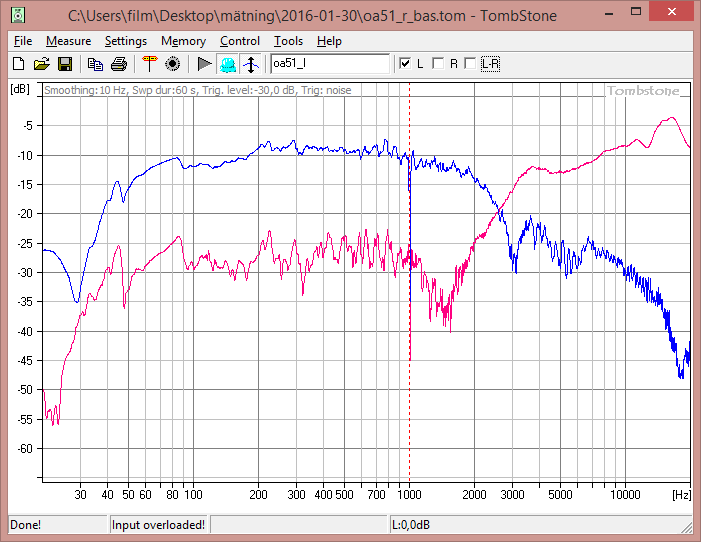Screen dimensions: 701x542
Task: Start measurement with the play arrow icon
Action: tap(203, 64)
